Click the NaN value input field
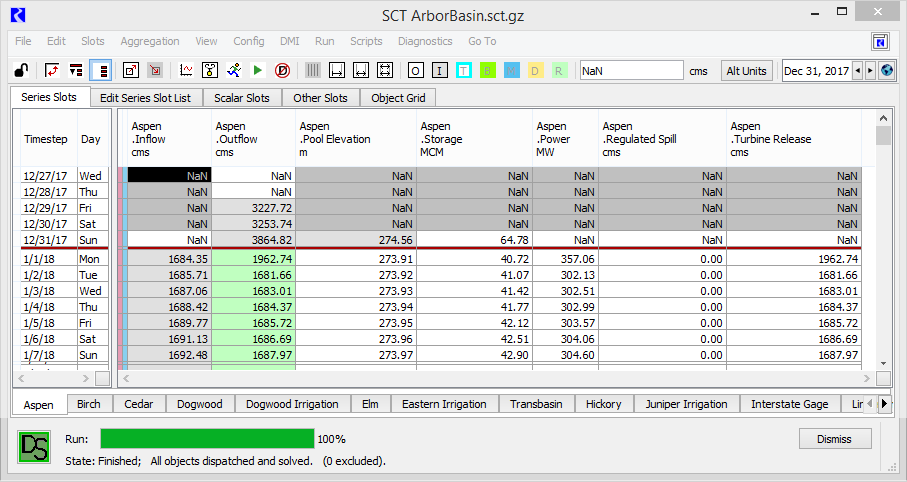907x482 pixels. pyautogui.click(x=630, y=71)
